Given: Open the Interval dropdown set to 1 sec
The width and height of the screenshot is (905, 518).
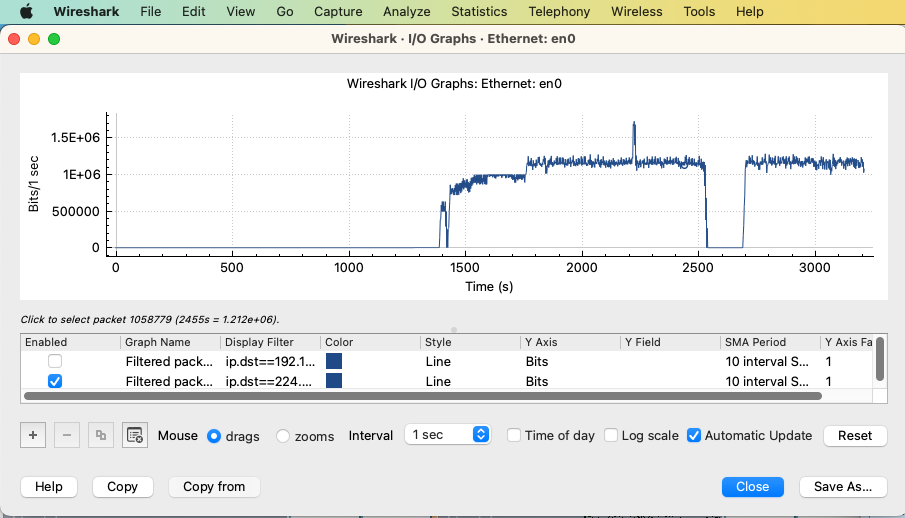Looking at the screenshot, I should click(x=447, y=435).
